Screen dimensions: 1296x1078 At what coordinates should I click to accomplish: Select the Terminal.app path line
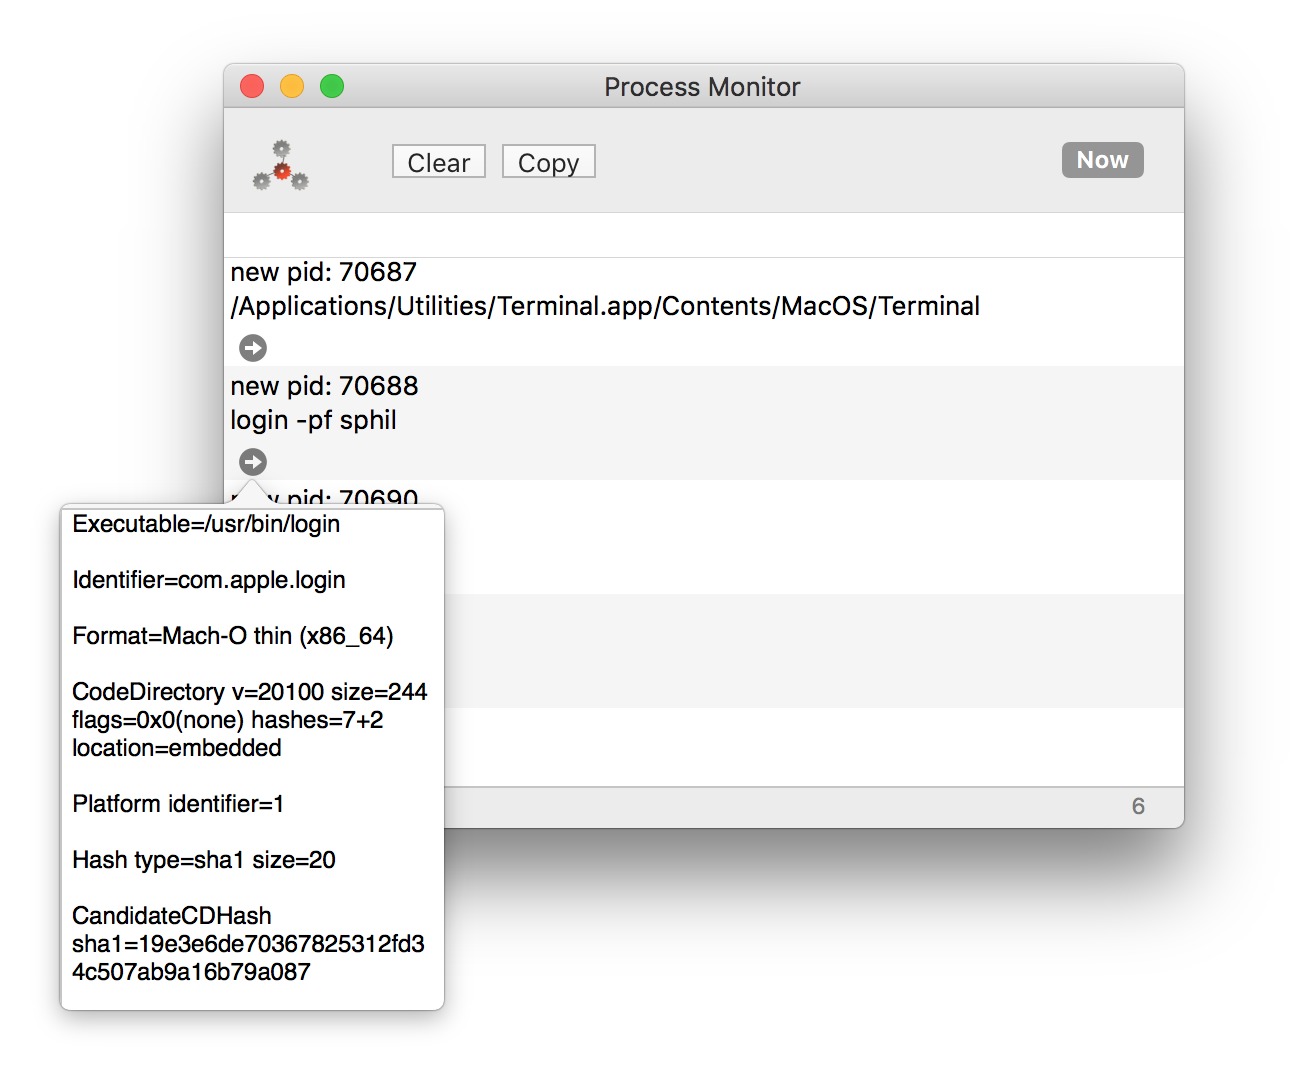point(605,306)
